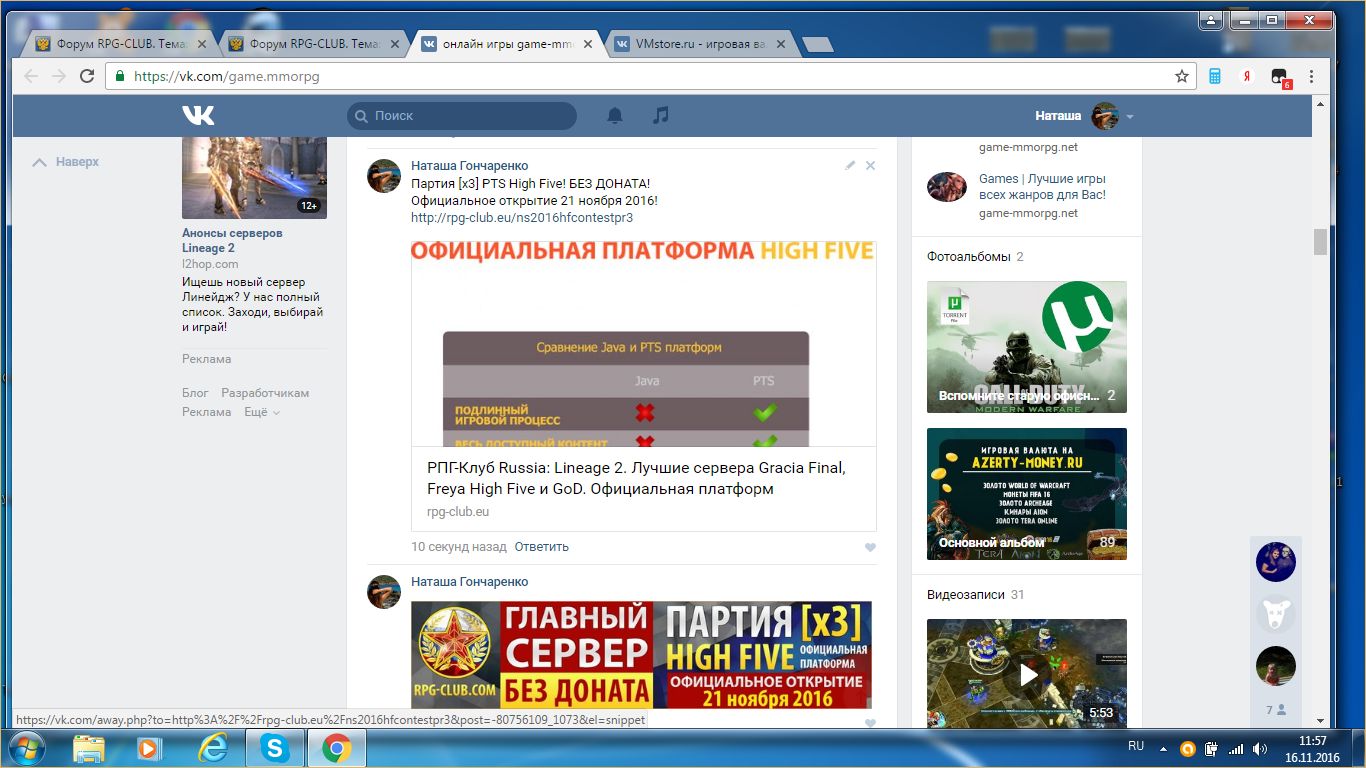Click the Chrome icon in the taskbar
Screen dimensions: 1366x768
pyautogui.click(x=336, y=748)
